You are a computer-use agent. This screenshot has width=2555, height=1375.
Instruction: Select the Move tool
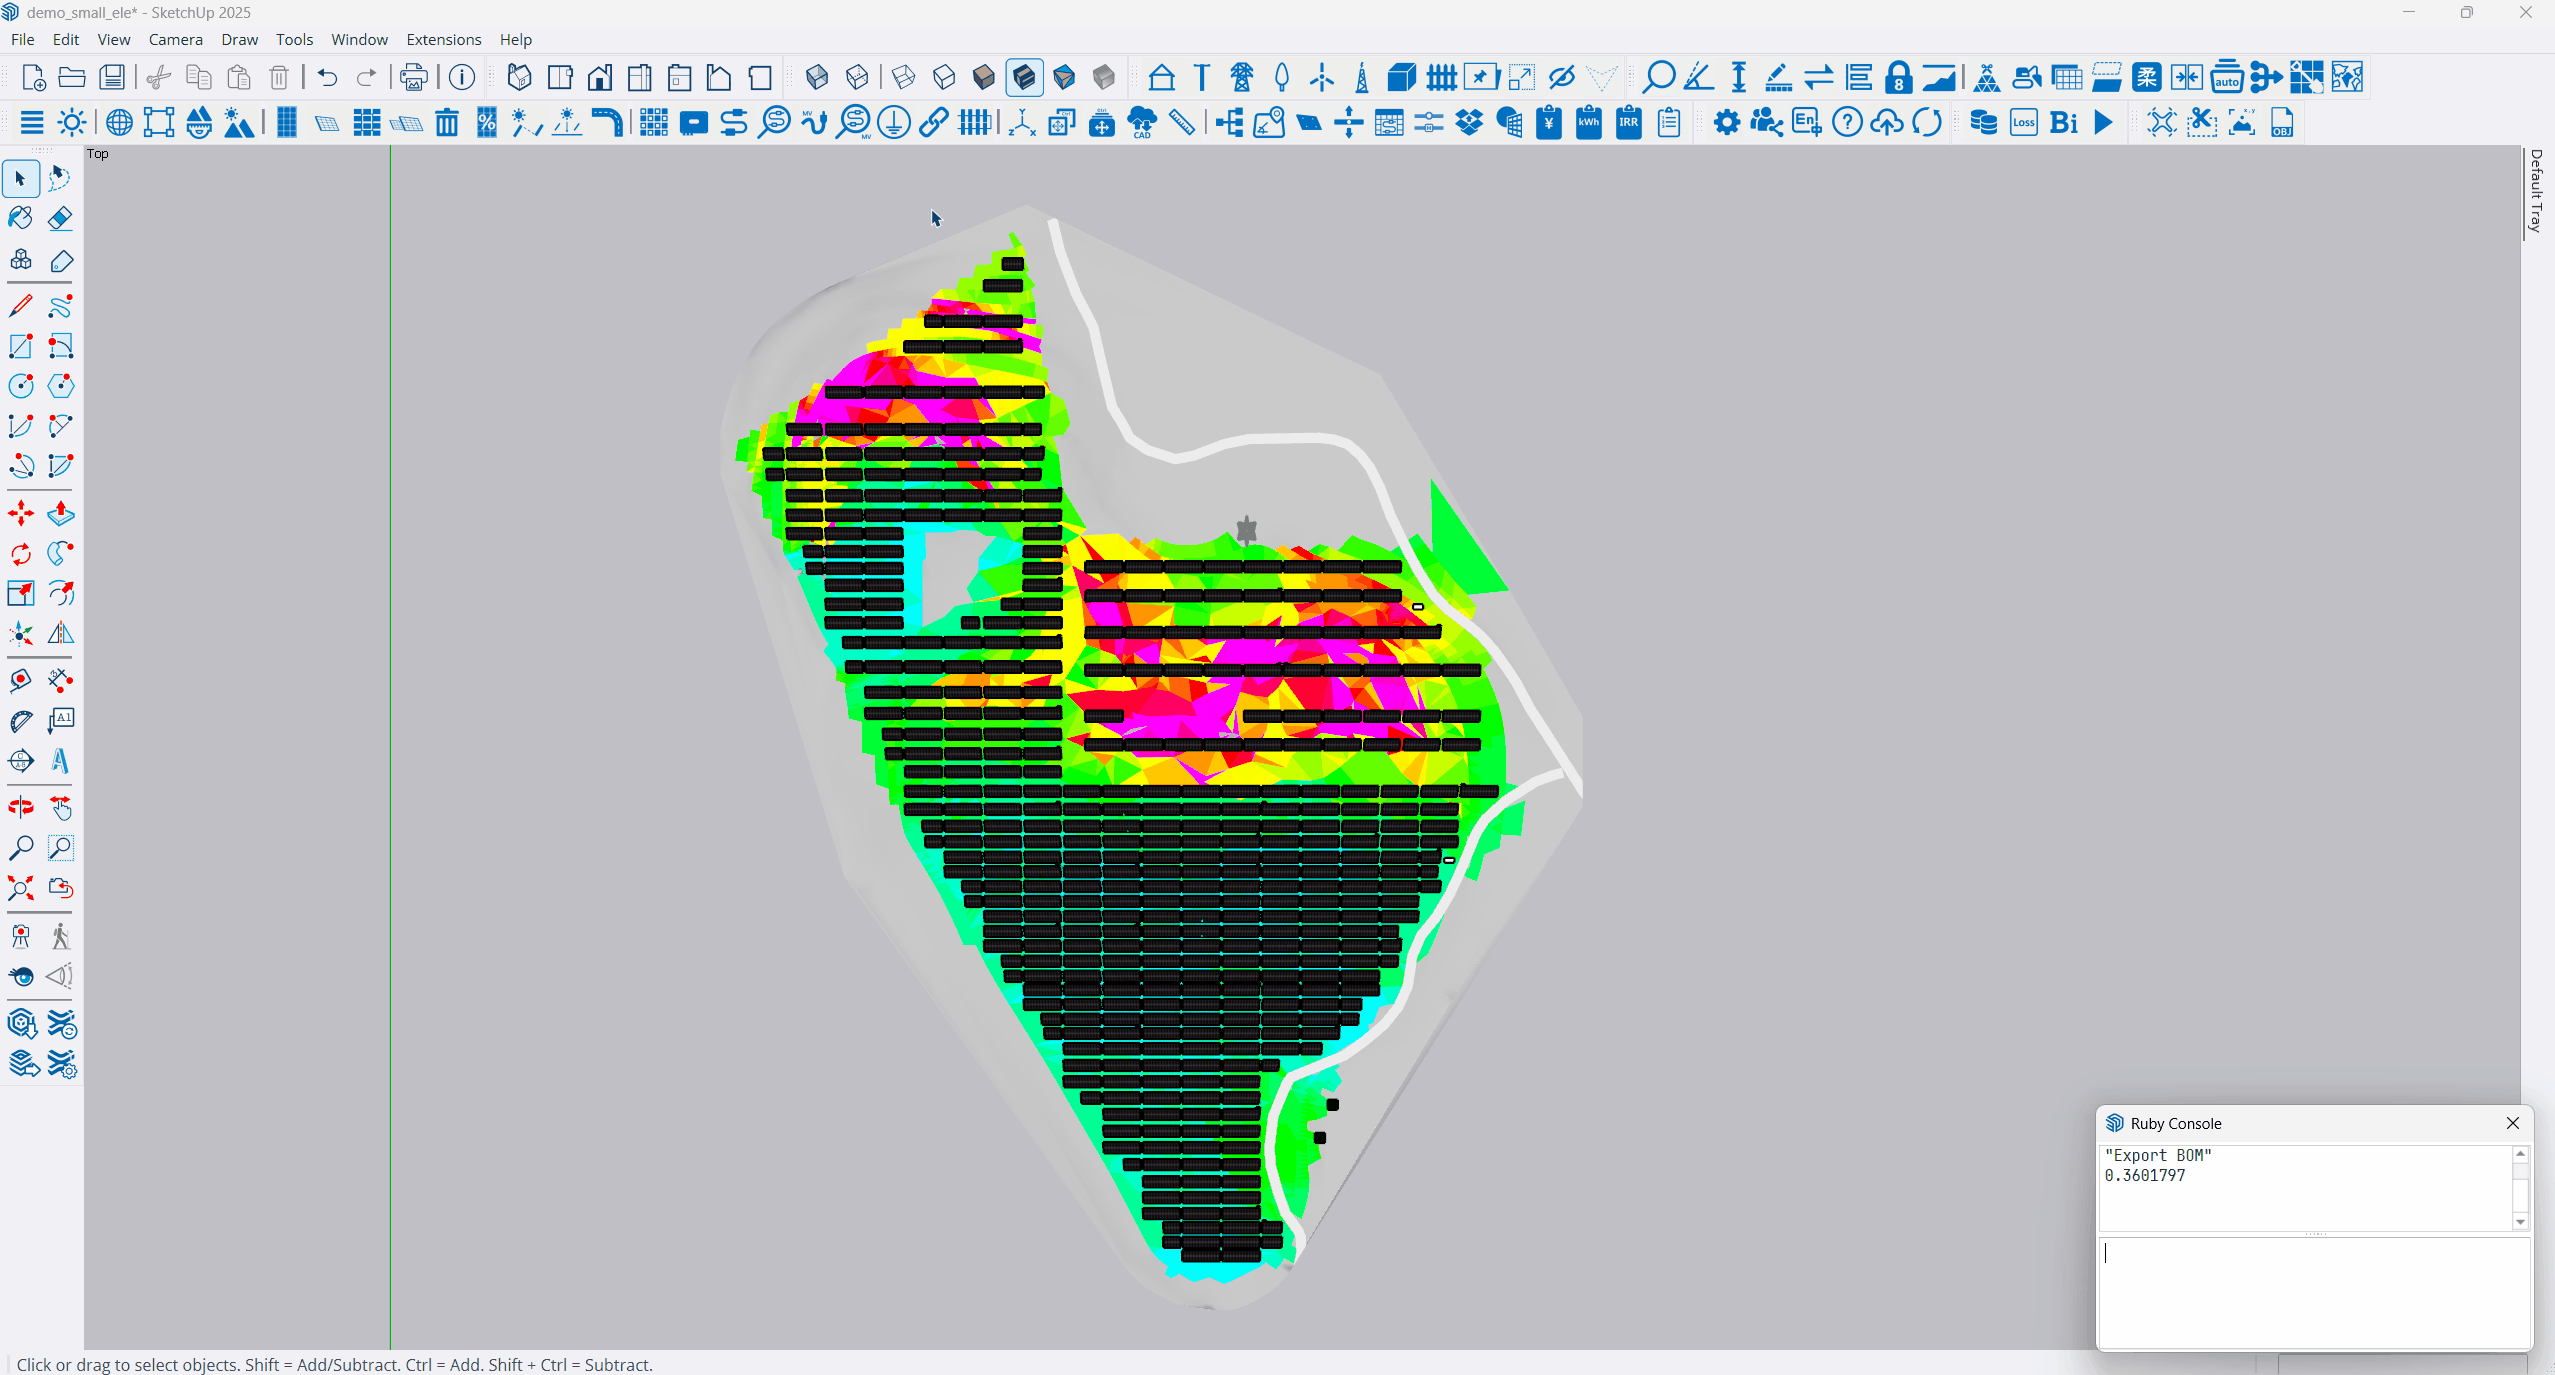pos(20,514)
